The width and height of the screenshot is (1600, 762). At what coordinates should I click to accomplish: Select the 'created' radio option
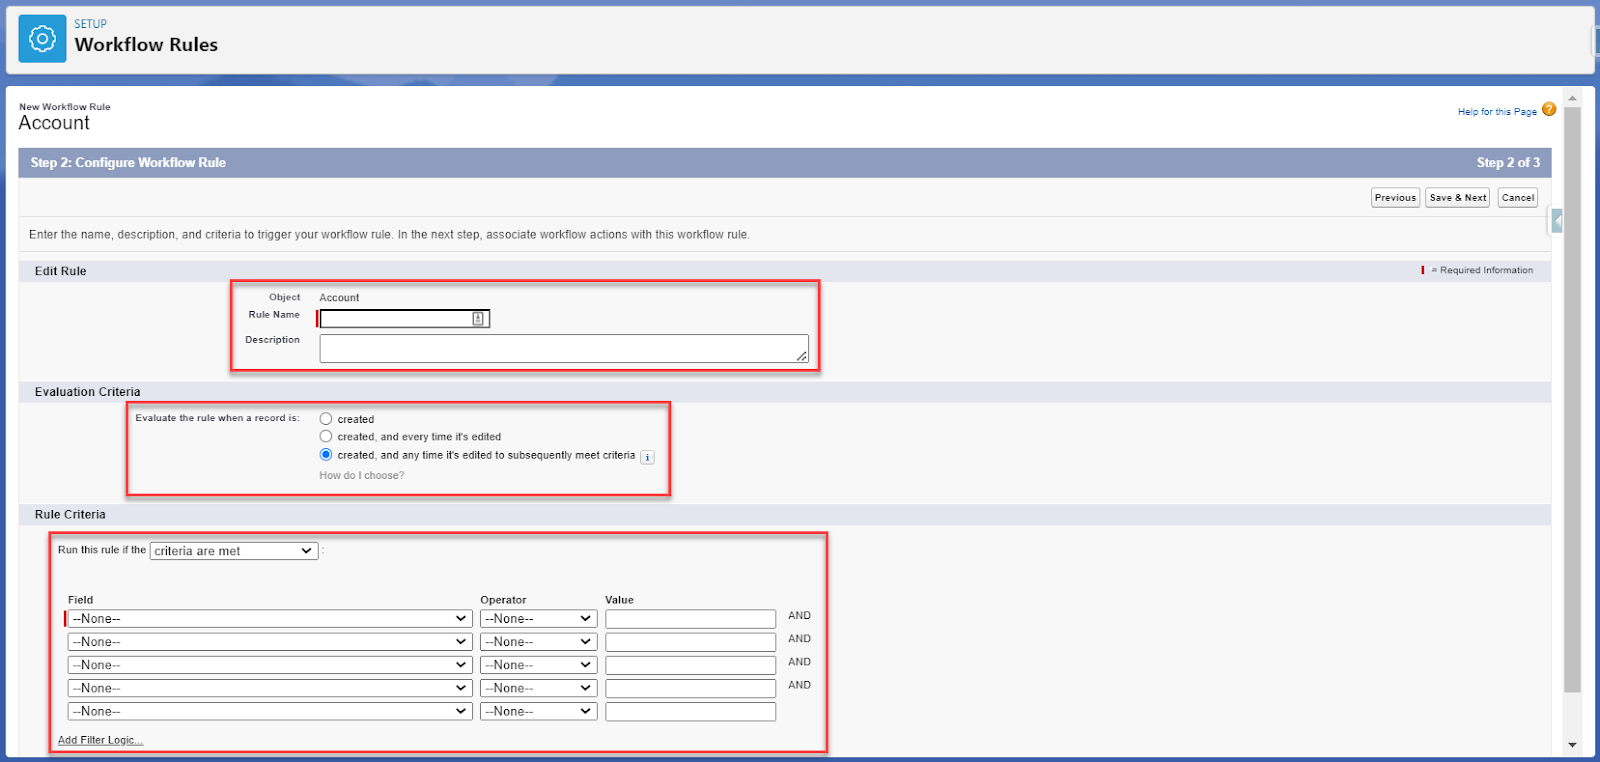(326, 419)
